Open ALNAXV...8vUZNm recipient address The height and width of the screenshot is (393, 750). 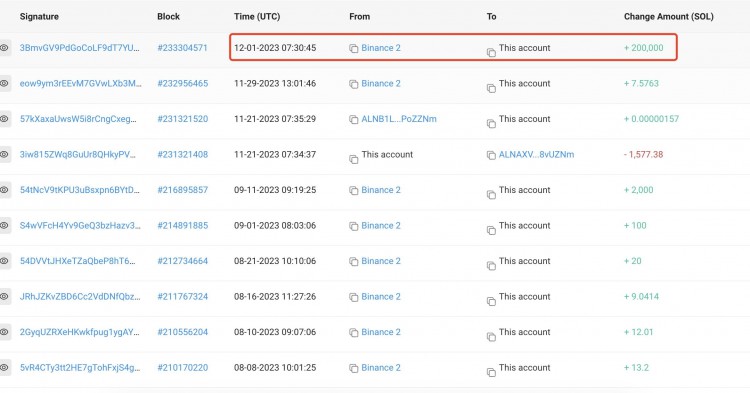(536, 154)
